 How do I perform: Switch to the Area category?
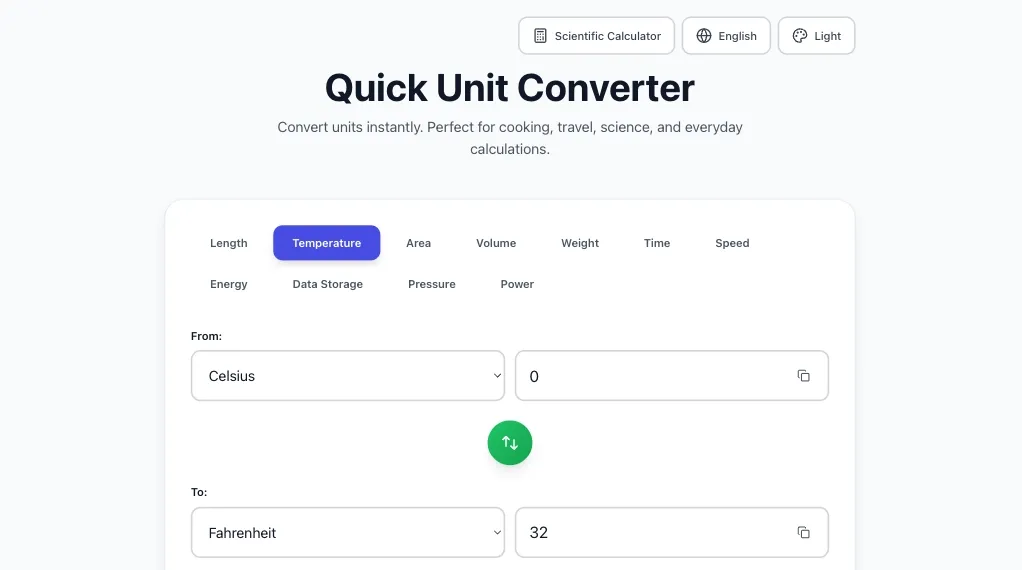point(418,243)
